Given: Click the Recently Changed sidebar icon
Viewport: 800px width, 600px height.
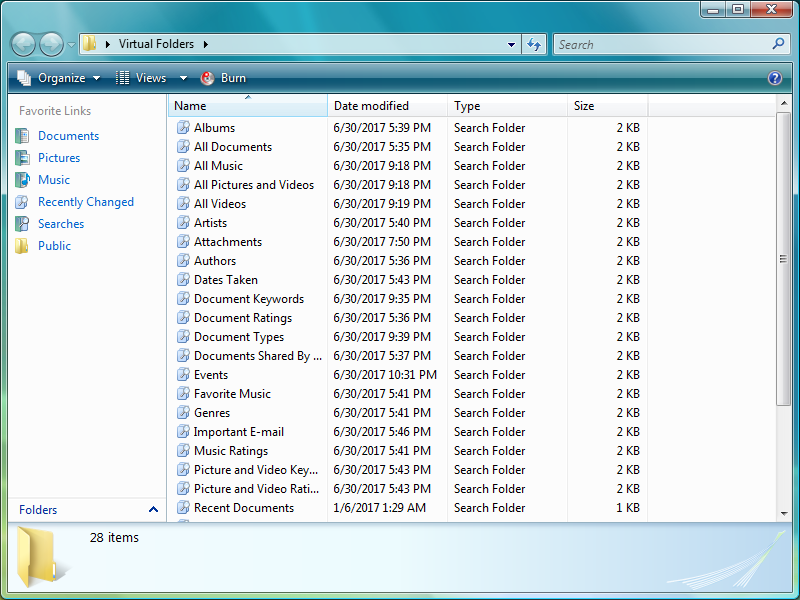Looking at the screenshot, I should [x=22, y=202].
